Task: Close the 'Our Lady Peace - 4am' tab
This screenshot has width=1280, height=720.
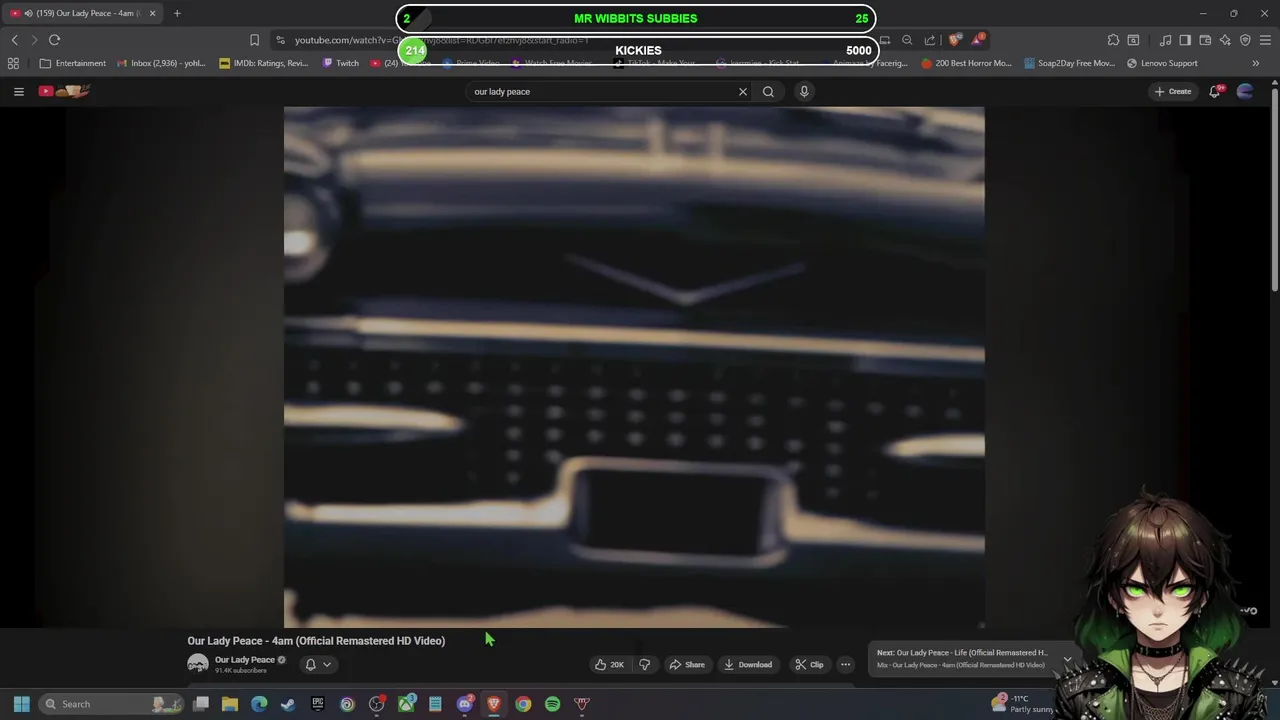Action: coord(152,13)
